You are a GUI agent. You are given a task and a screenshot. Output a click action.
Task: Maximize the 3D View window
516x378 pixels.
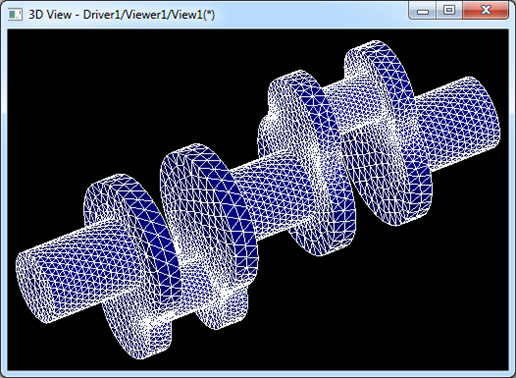[x=449, y=11]
